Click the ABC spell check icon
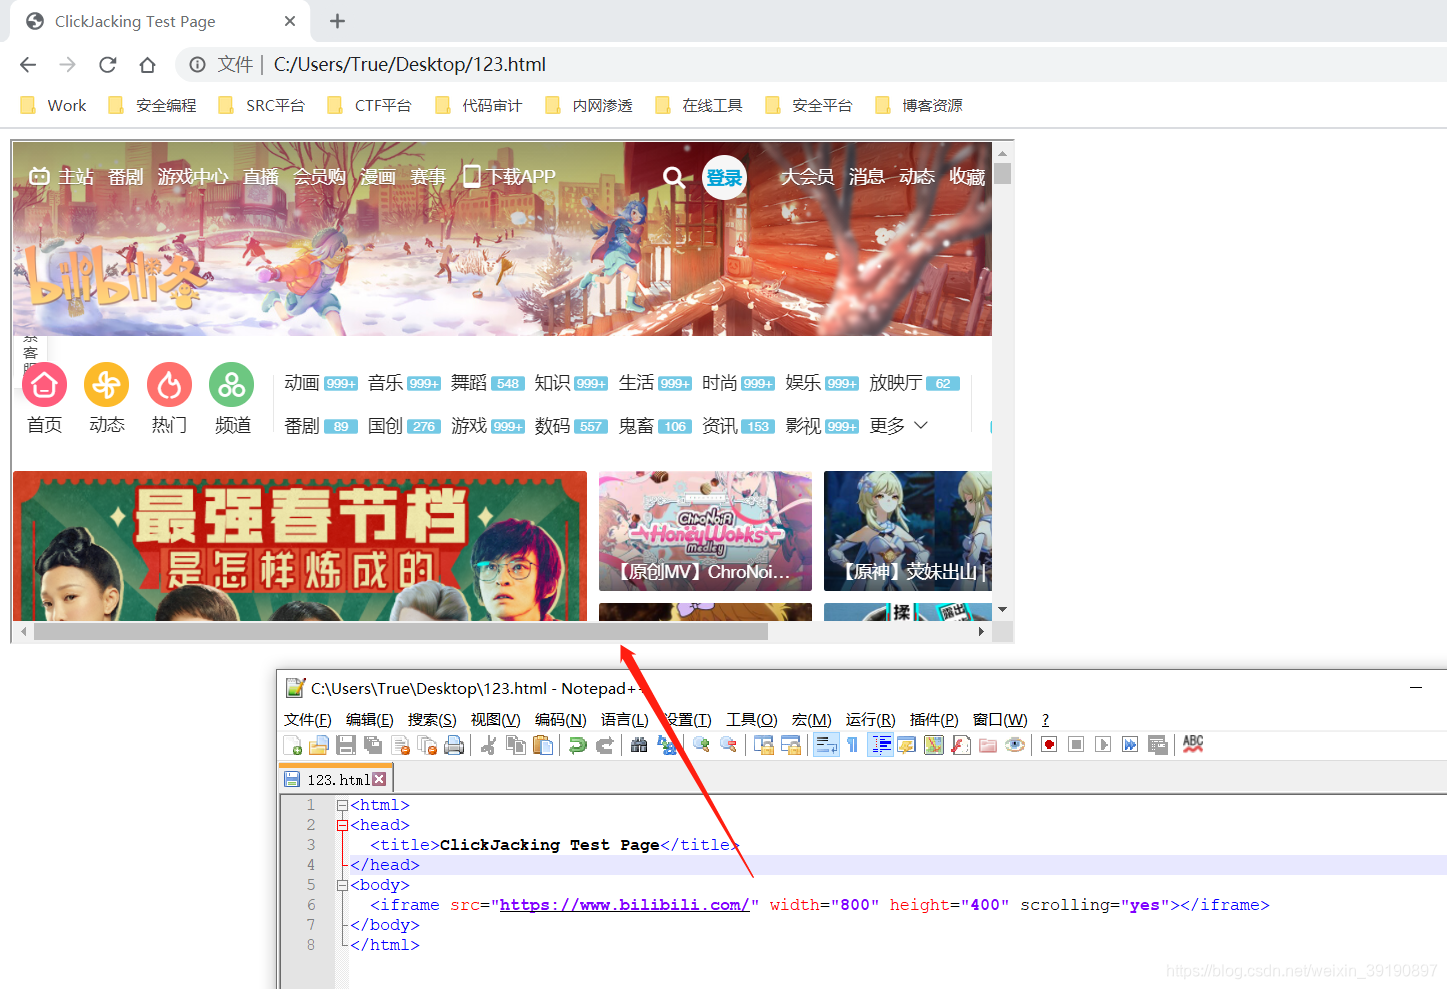Image resolution: width=1447 pixels, height=989 pixels. (x=1193, y=745)
